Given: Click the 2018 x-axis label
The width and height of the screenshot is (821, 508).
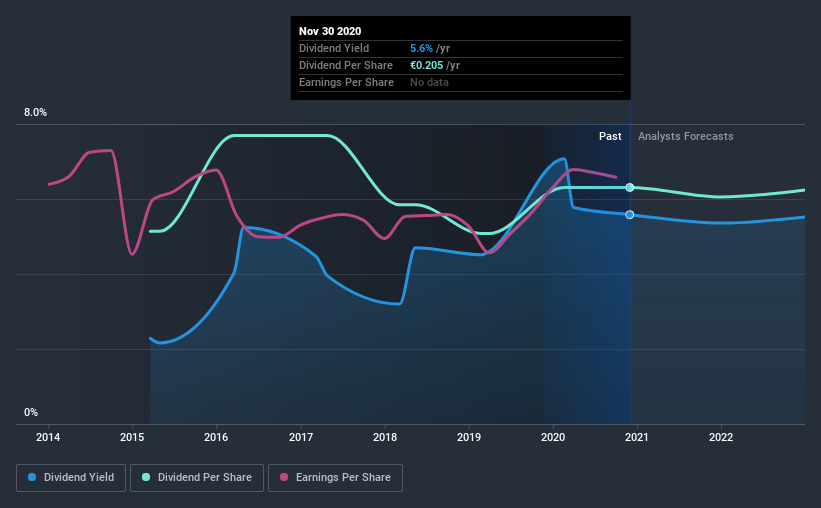Looking at the screenshot, I should (x=385, y=437).
